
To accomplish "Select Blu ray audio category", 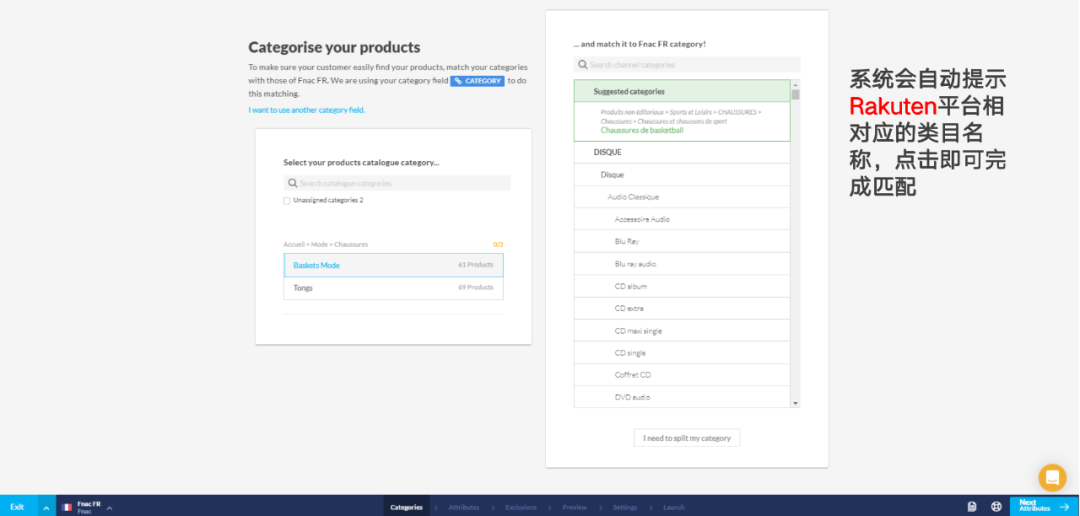I will (682, 264).
